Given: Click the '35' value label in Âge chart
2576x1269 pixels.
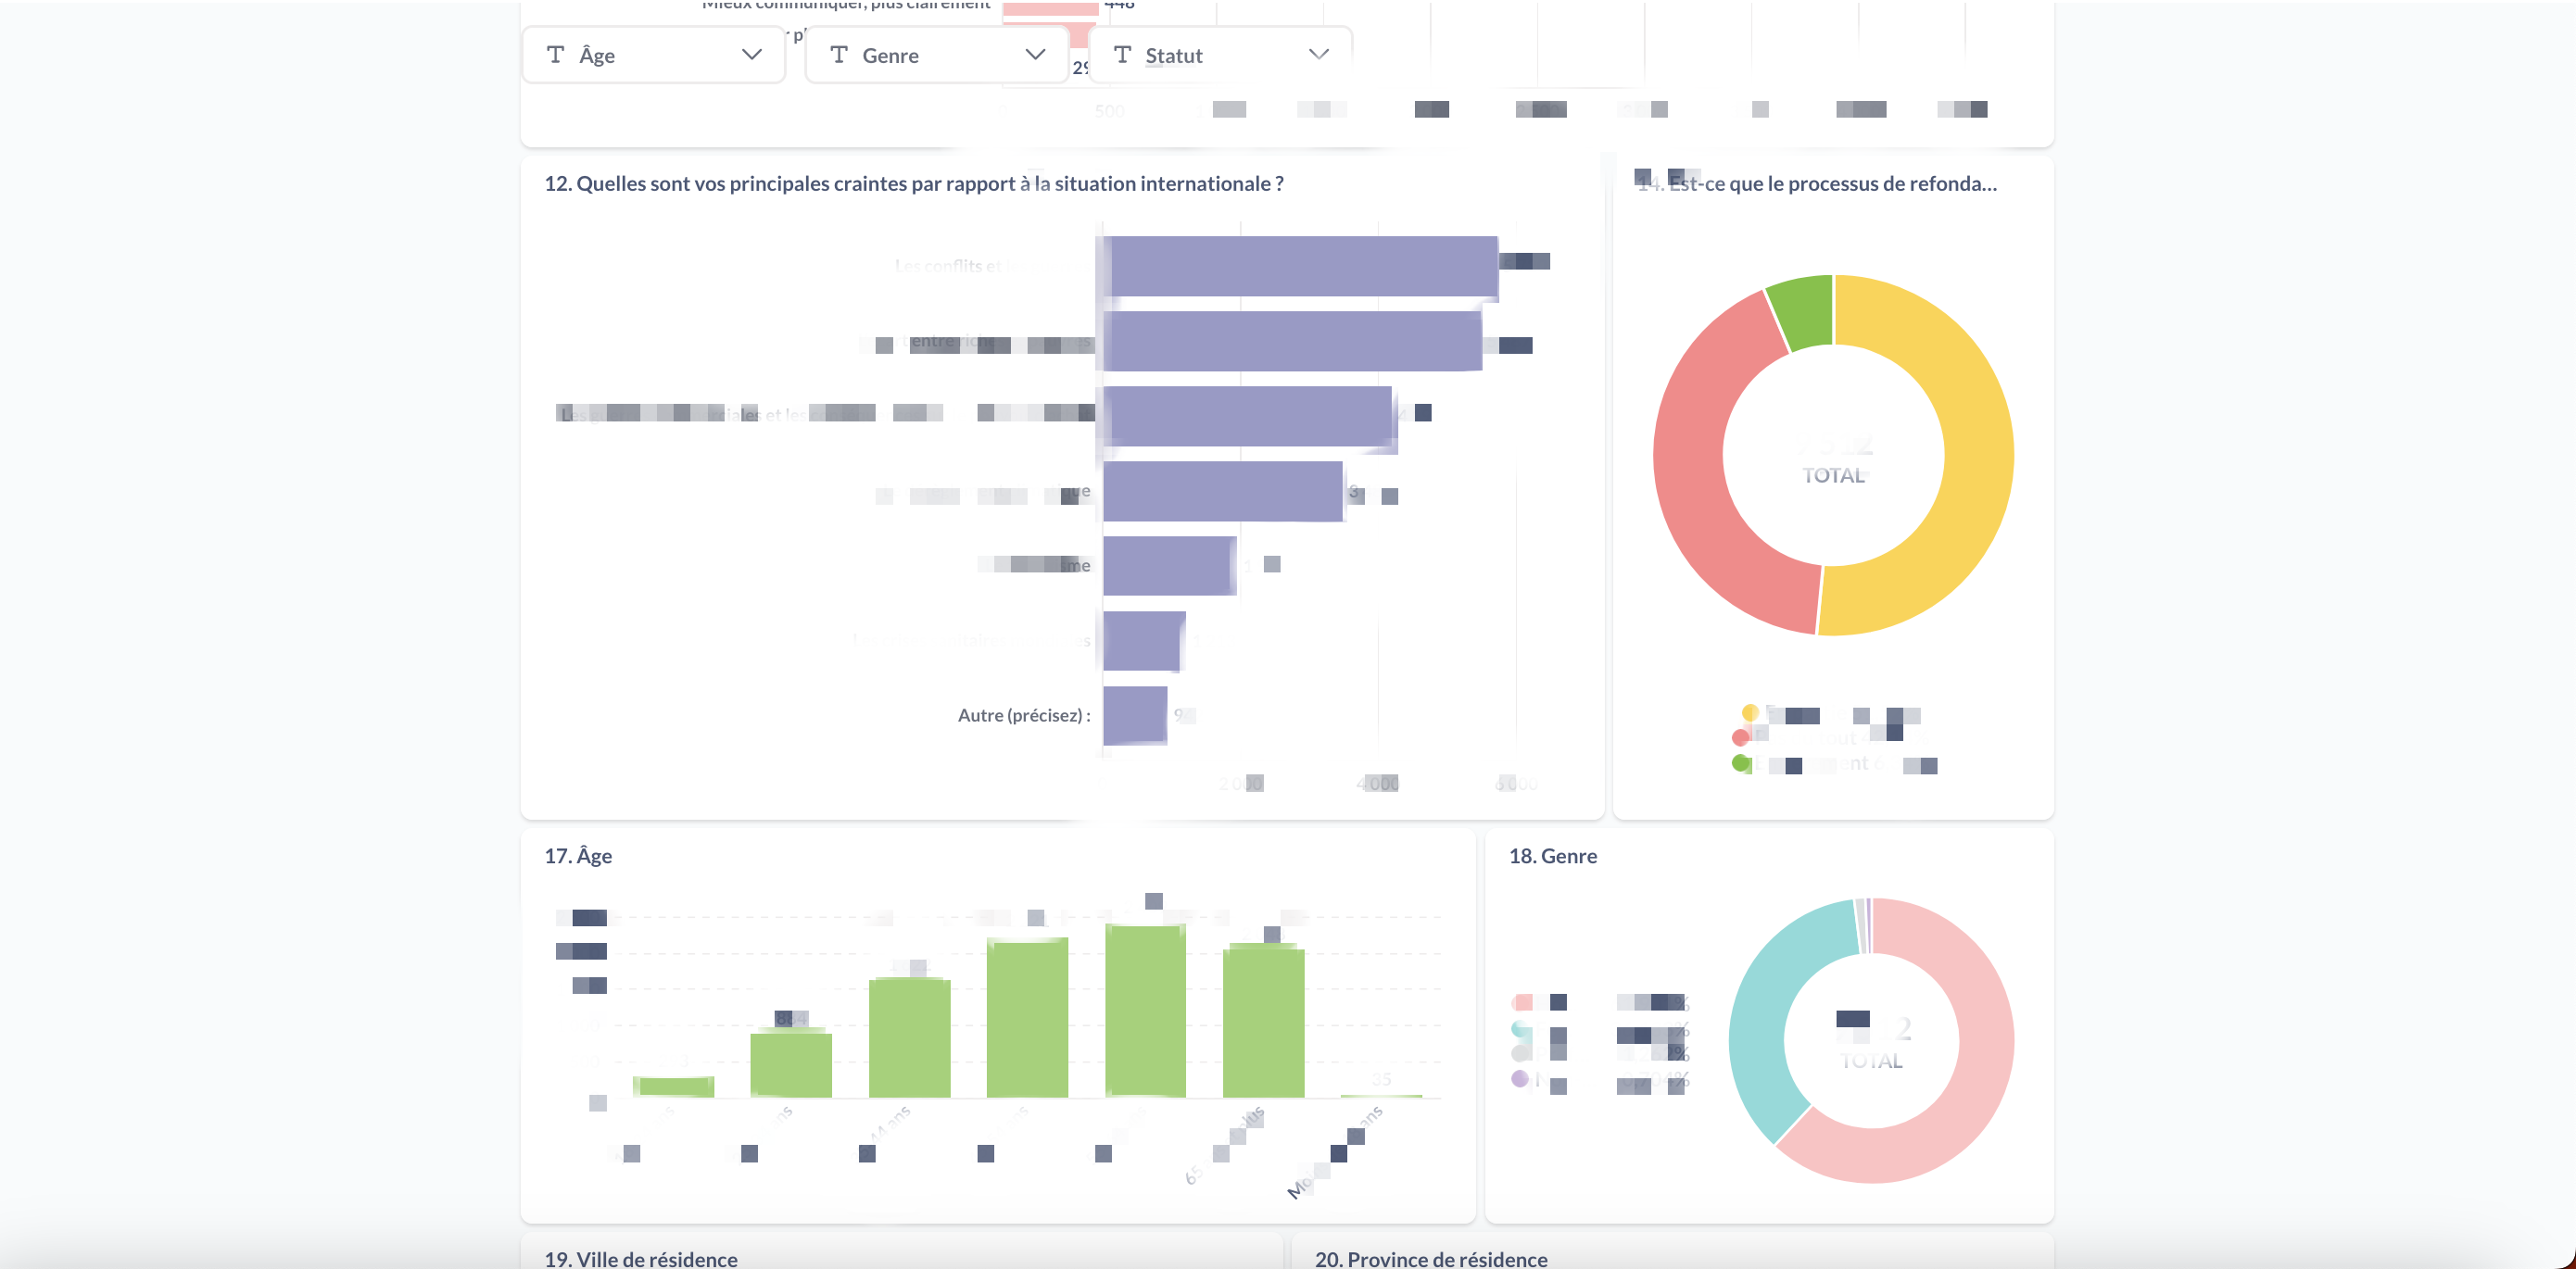Looking at the screenshot, I should (1381, 1079).
